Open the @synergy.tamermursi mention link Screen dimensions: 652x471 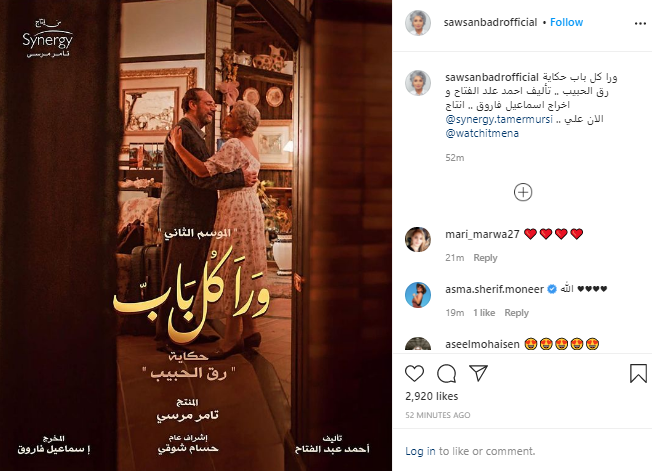pos(499,119)
